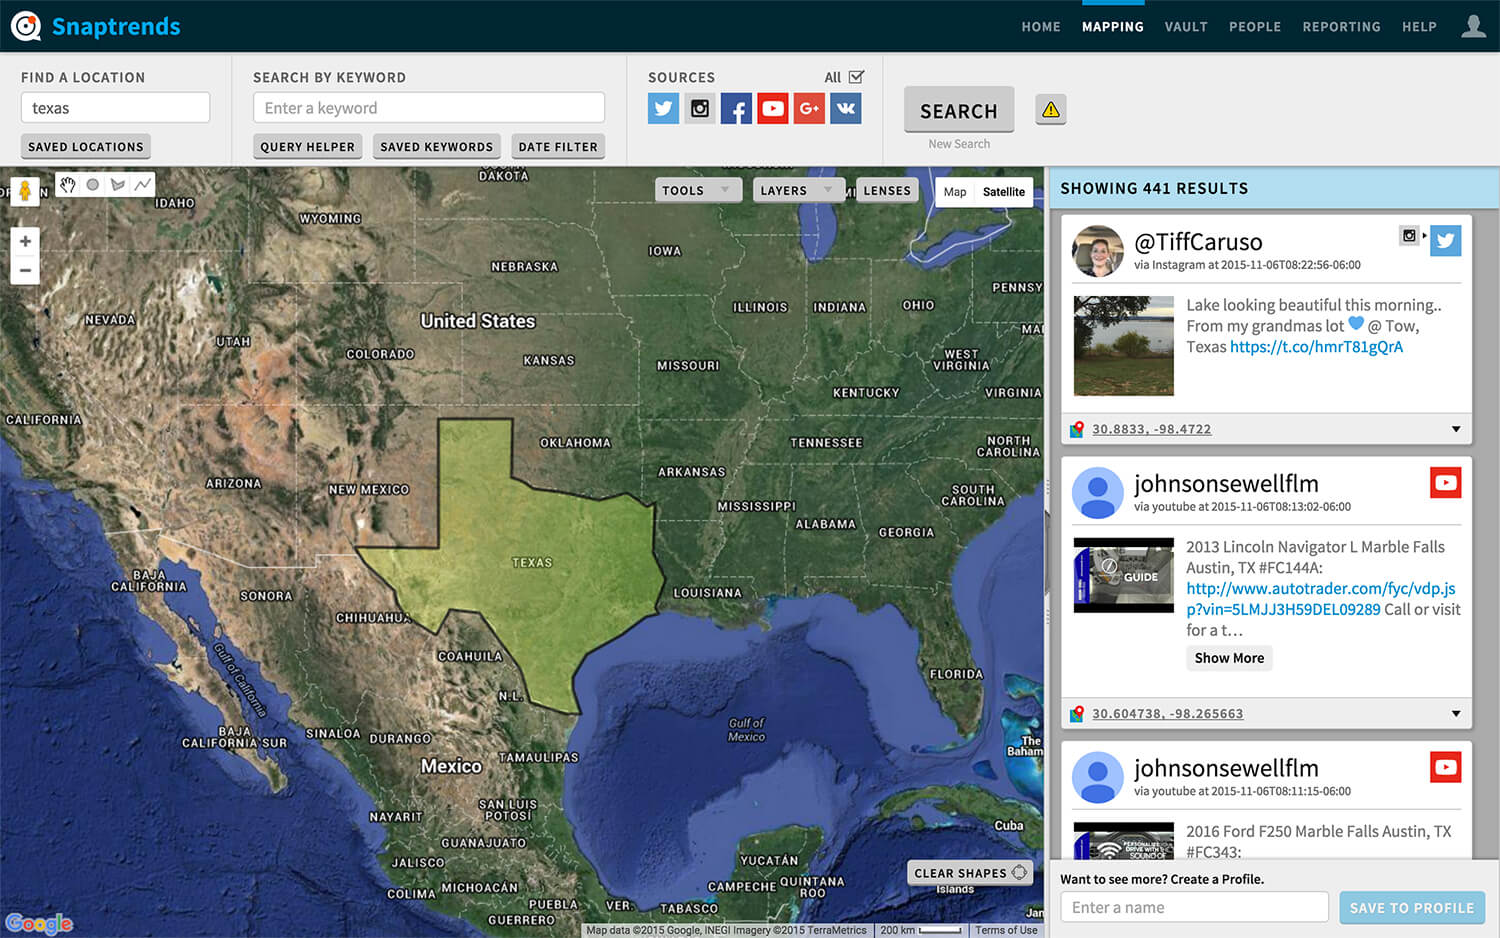Select the polyline drawing tool

point(143,184)
